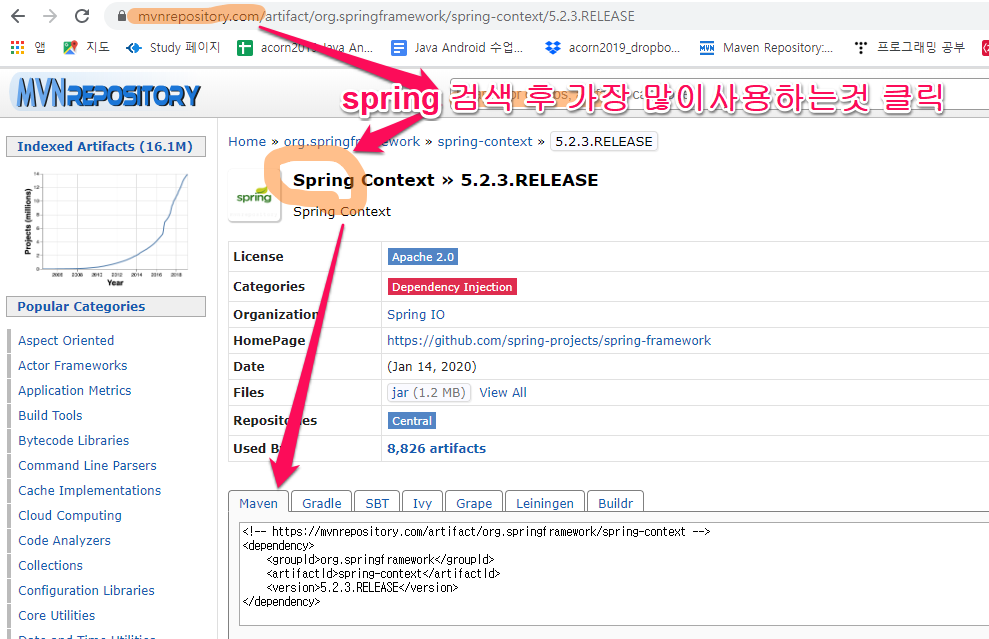This screenshot has width=989, height=639.
Task: Open the acorn Java An... sheets bookmark
Action: click(x=305, y=47)
